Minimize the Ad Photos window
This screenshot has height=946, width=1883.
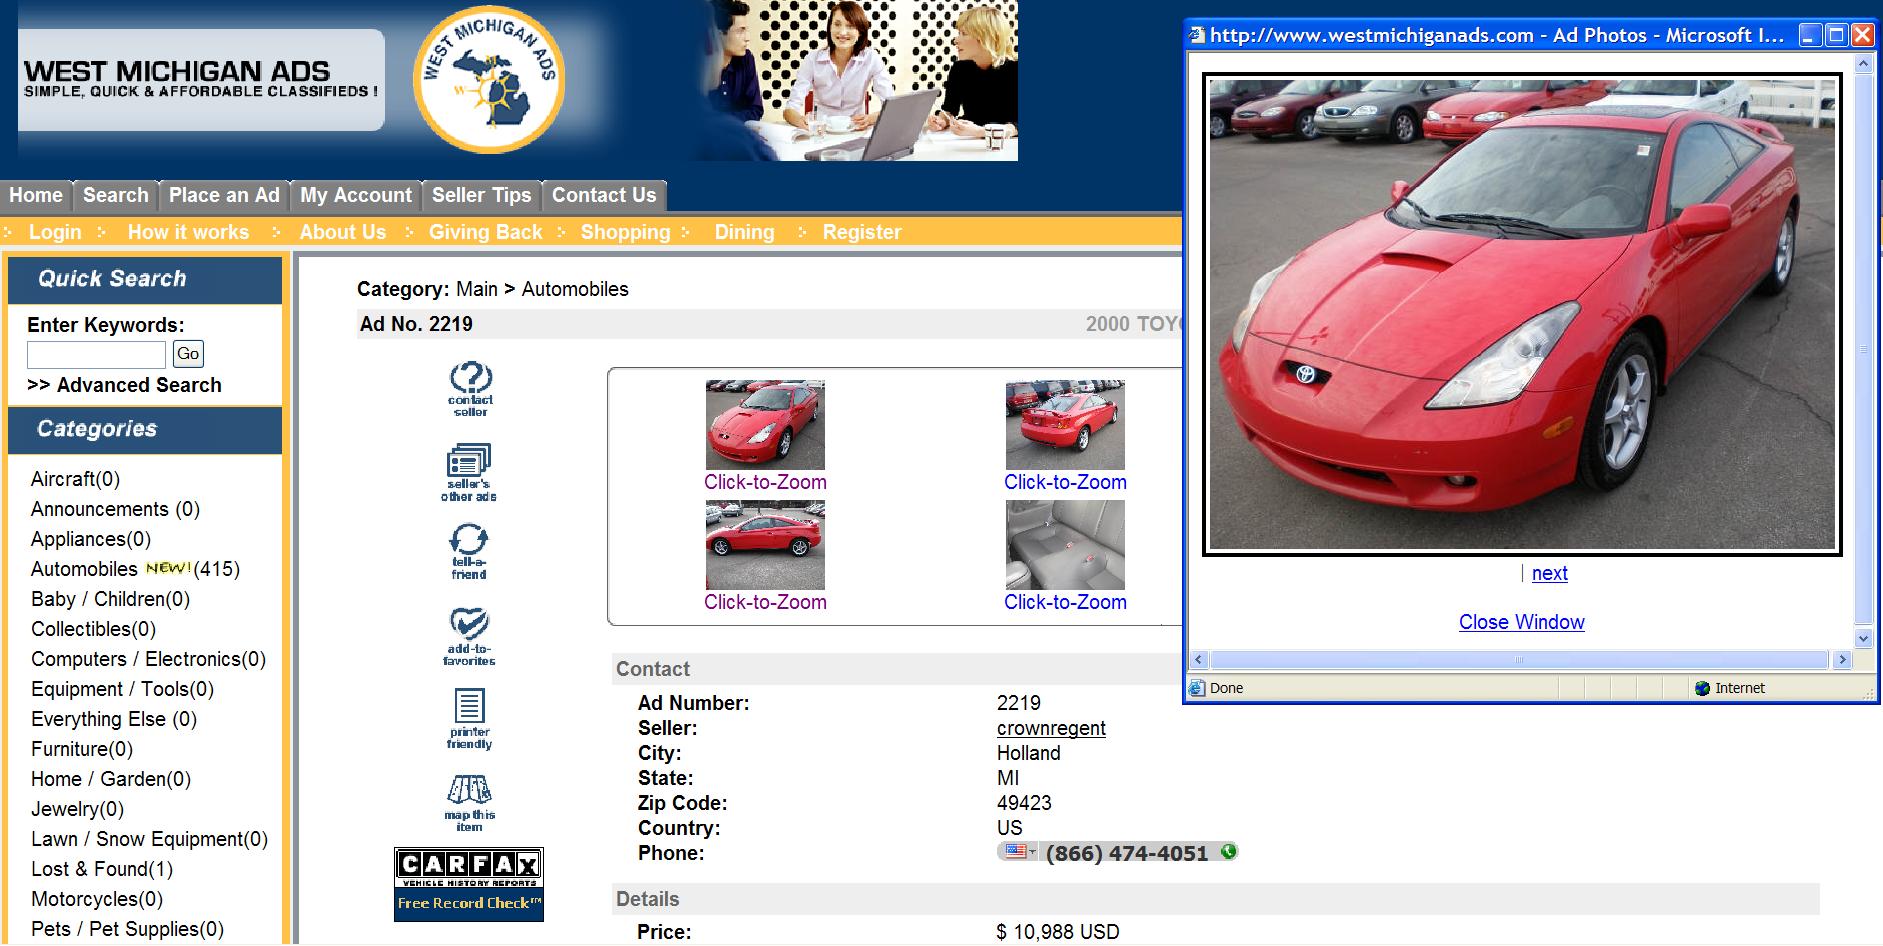pyautogui.click(x=1811, y=36)
